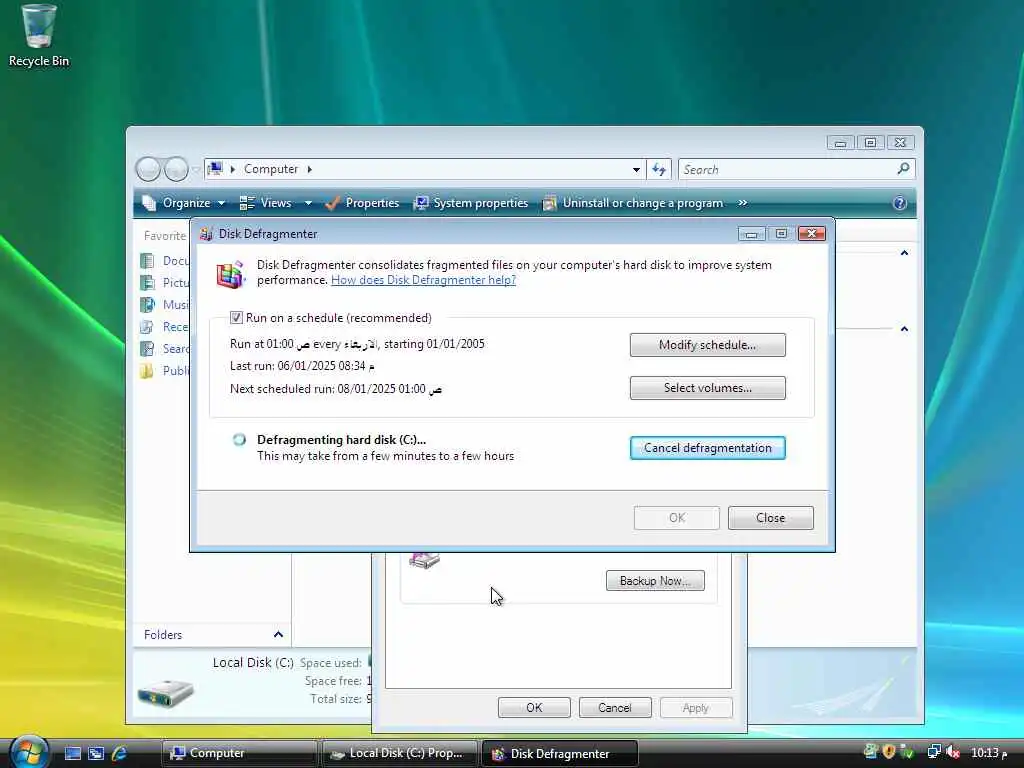Click Select volumes button

coord(707,388)
